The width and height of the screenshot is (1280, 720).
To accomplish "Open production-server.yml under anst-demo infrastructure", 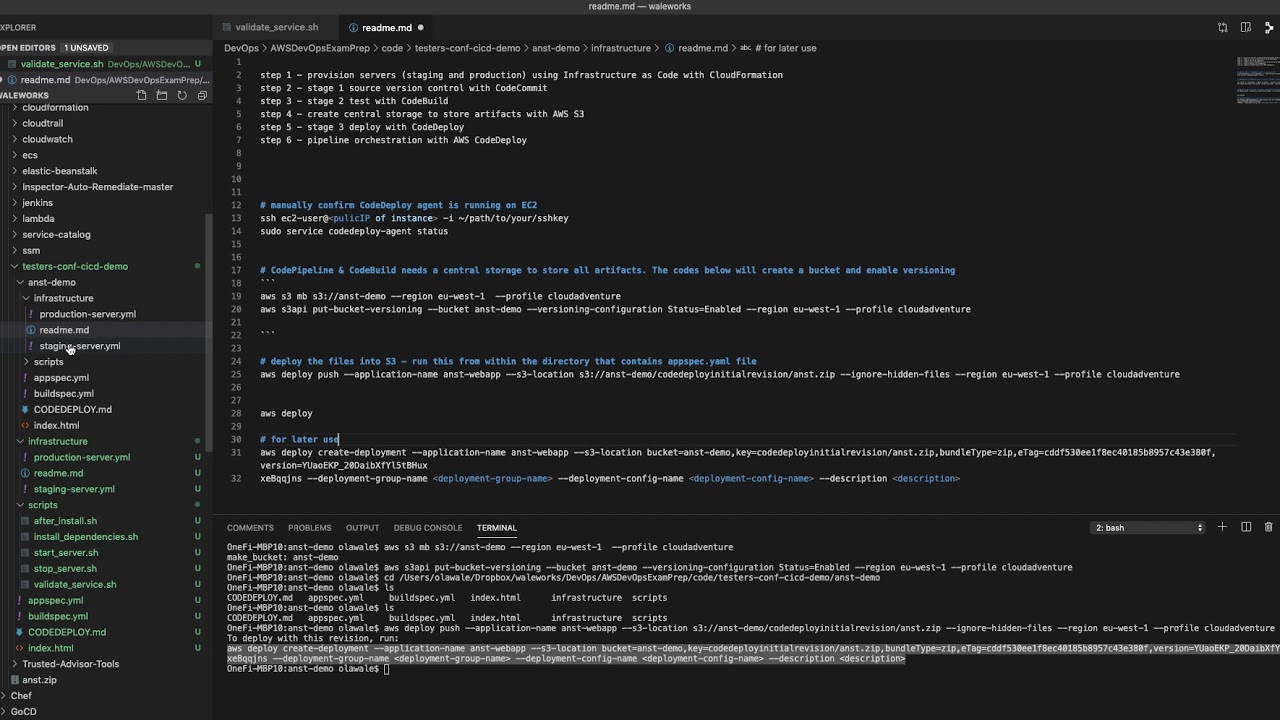I will coord(88,314).
